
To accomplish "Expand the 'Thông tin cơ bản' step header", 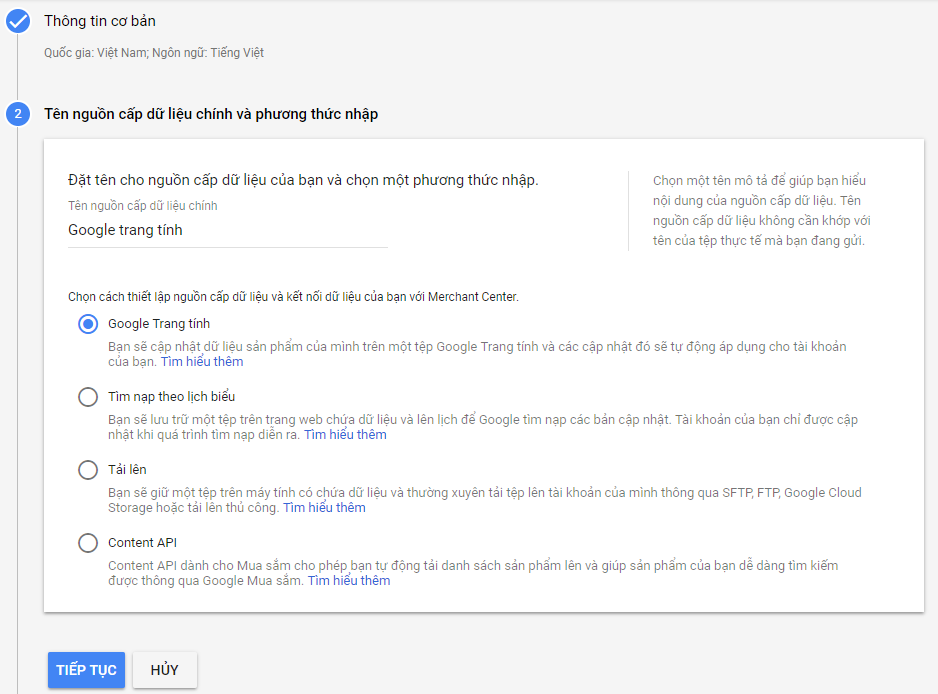I will (100, 21).
